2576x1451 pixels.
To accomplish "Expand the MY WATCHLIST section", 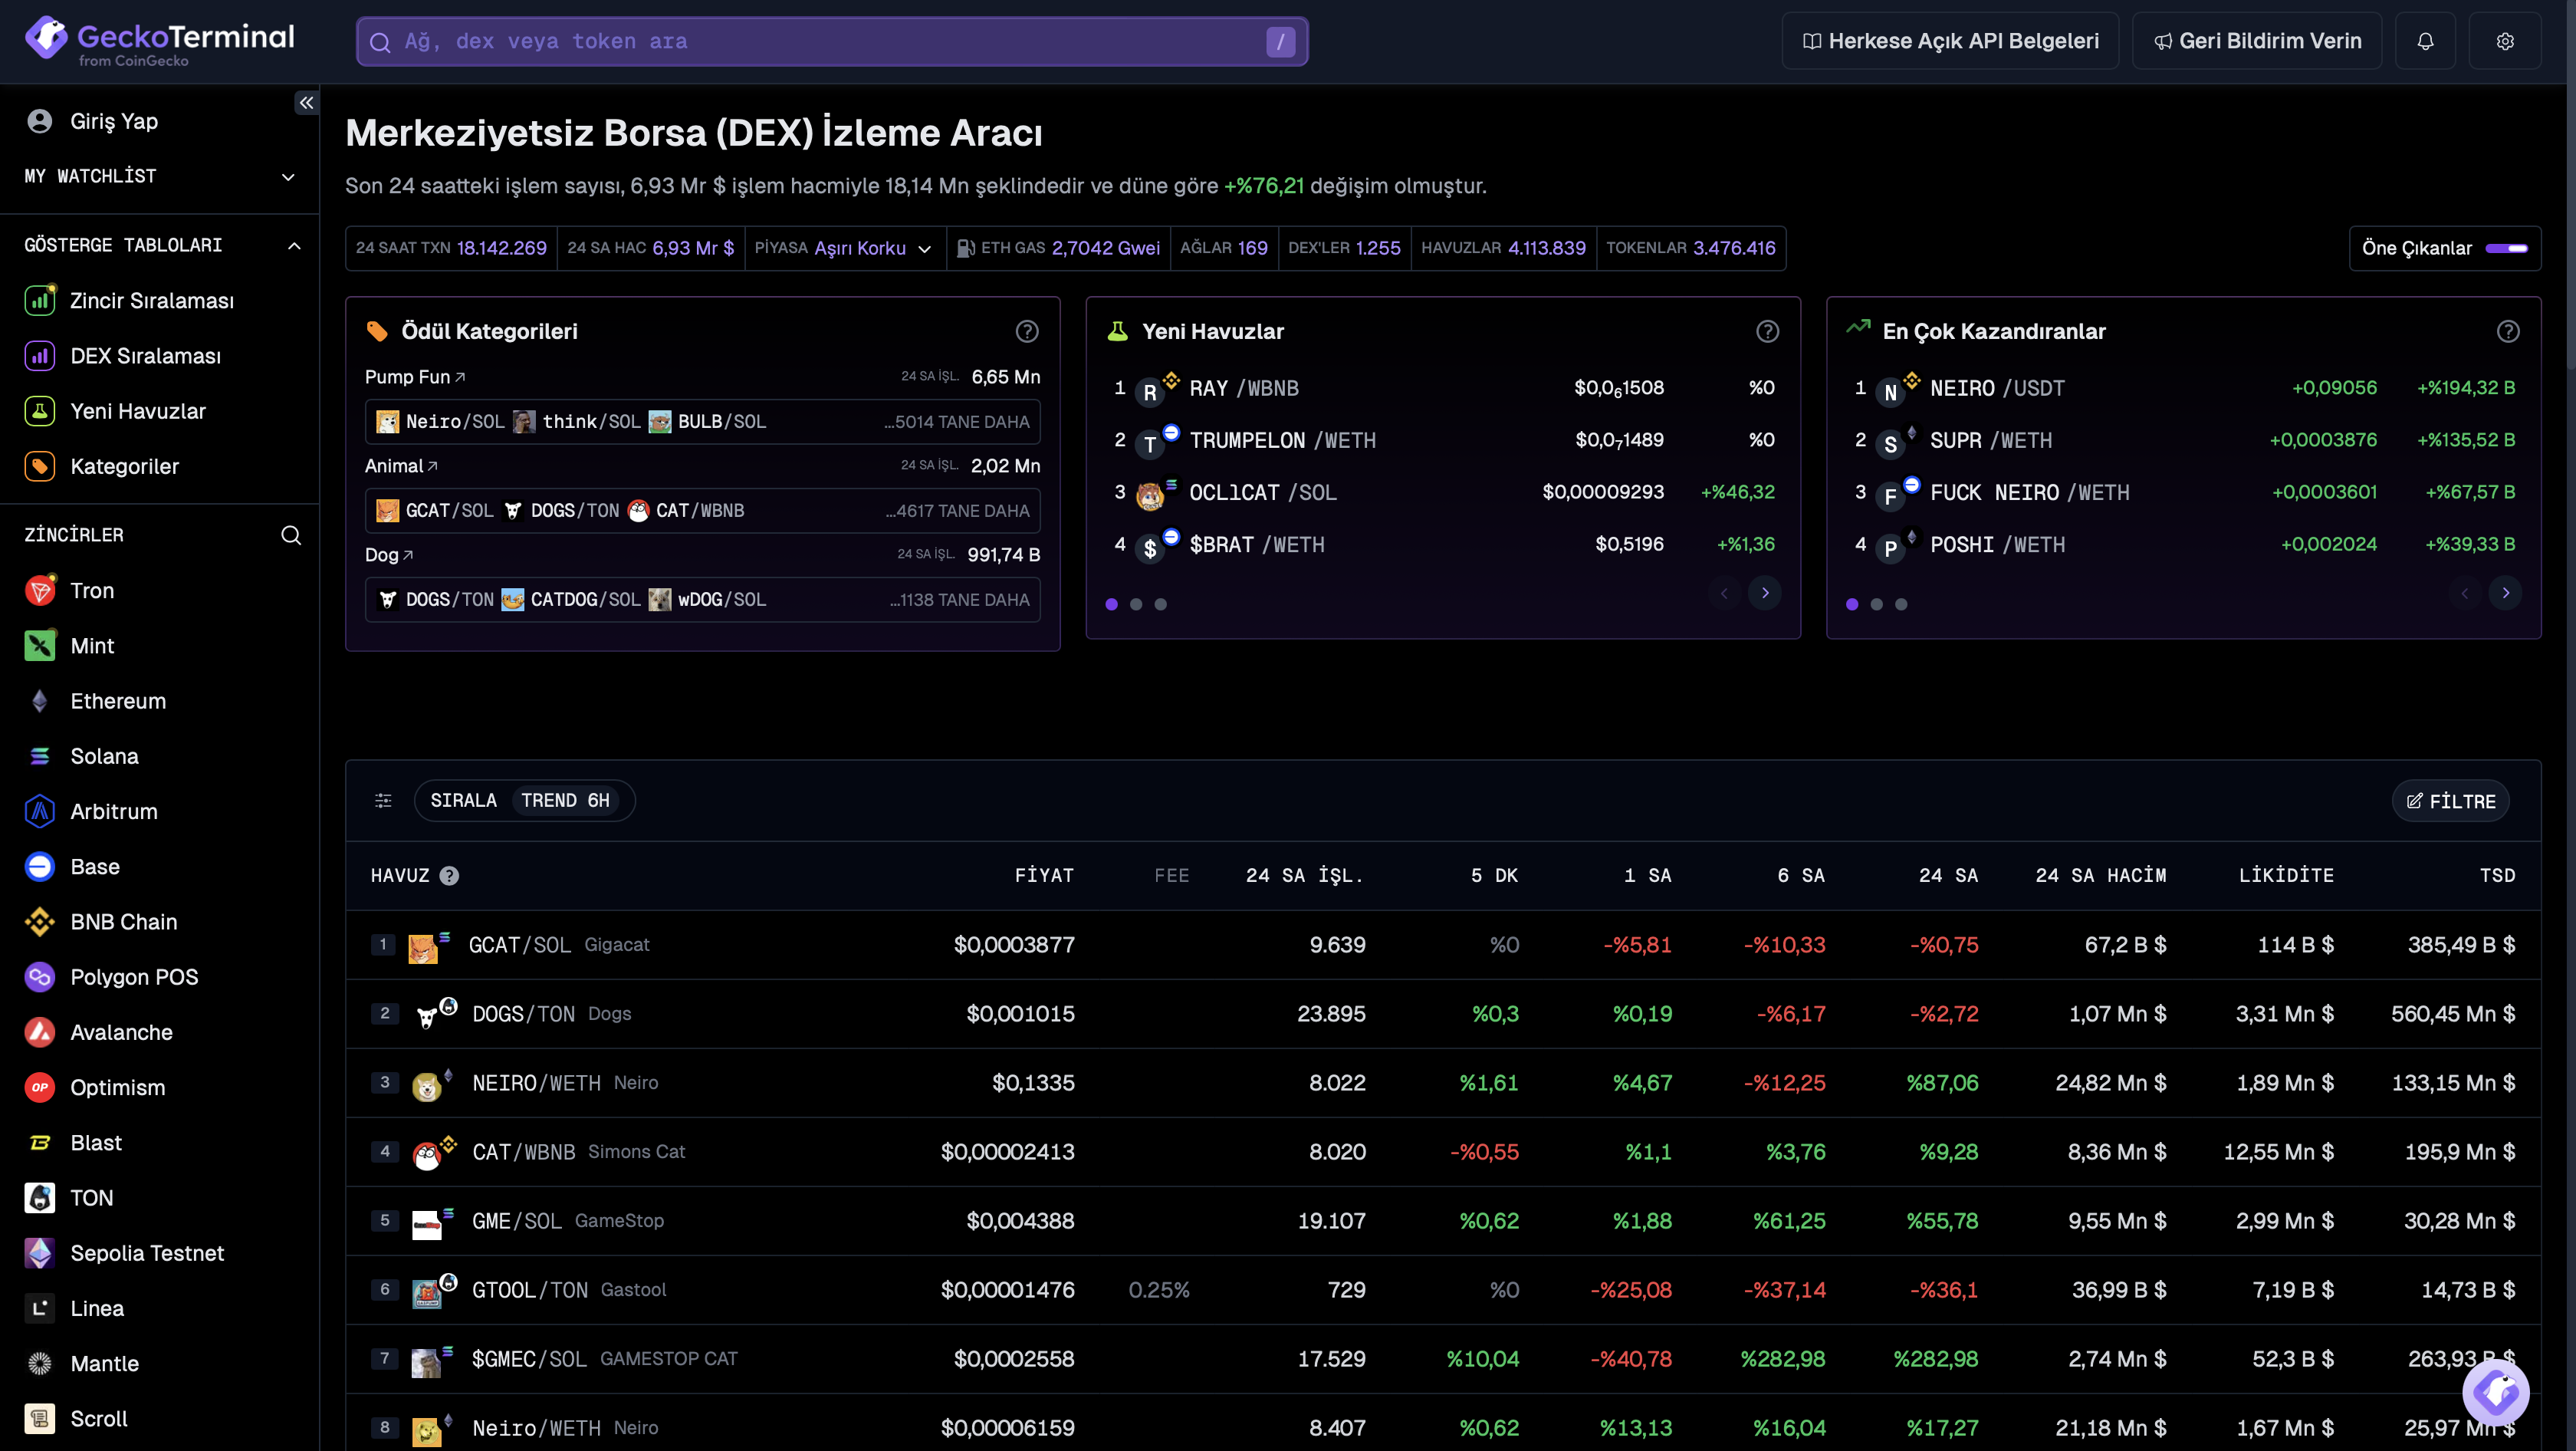I will pyautogui.click(x=288, y=177).
